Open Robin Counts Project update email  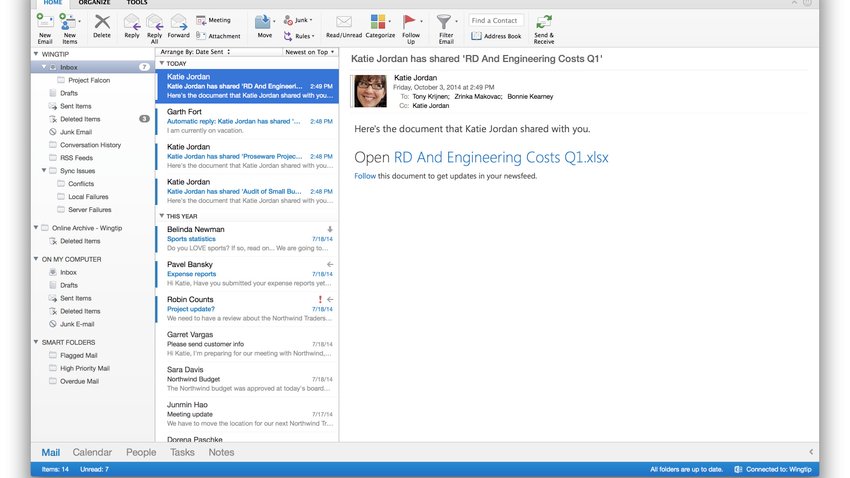[x=247, y=309]
